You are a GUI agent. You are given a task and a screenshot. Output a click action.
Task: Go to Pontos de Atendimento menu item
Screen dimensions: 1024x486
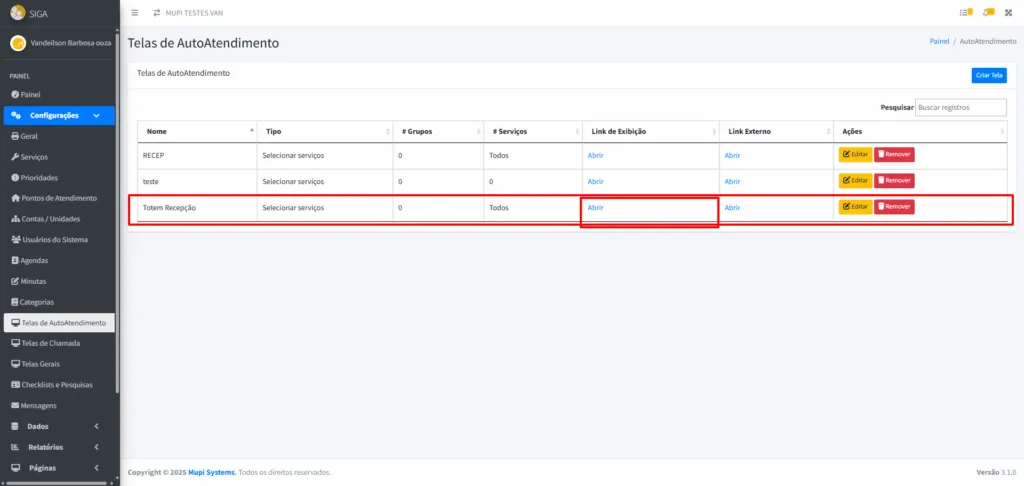[59, 198]
